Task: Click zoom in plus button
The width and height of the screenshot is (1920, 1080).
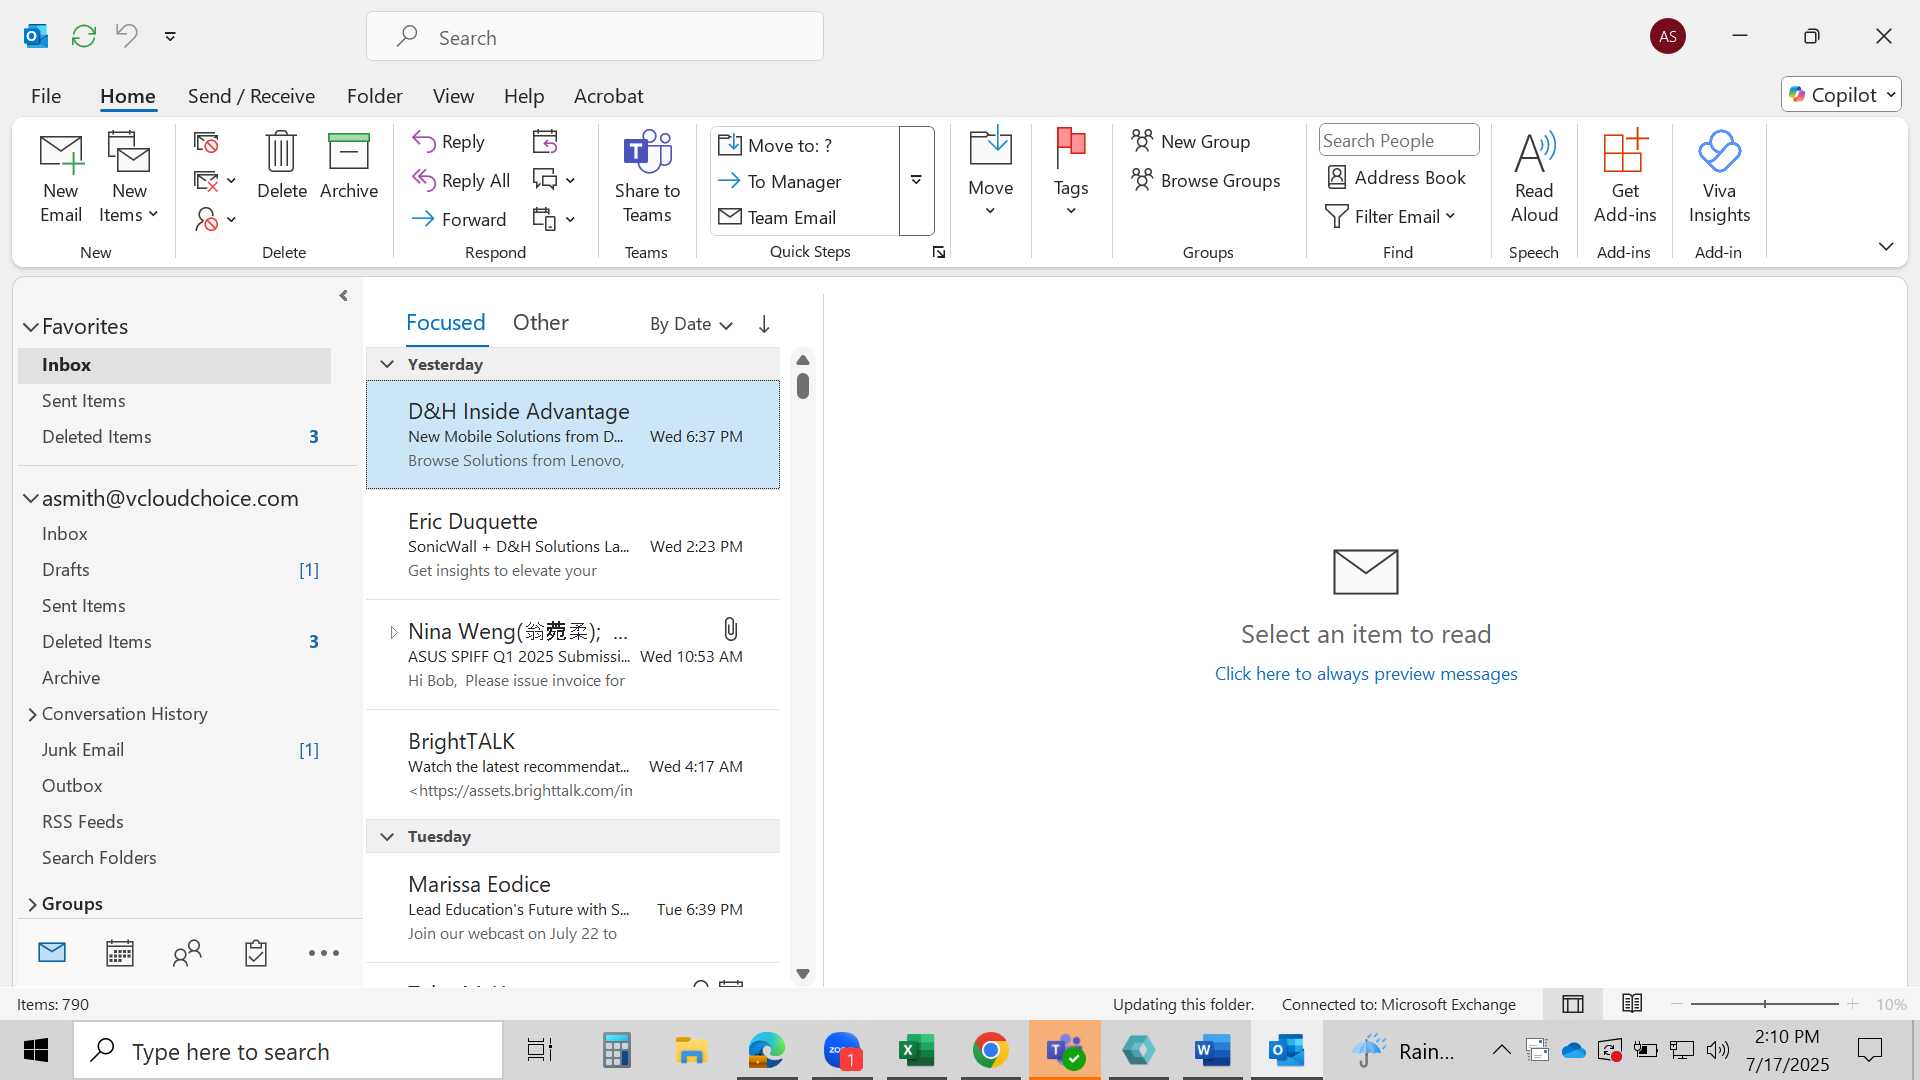Action: pos(1853,1004)
